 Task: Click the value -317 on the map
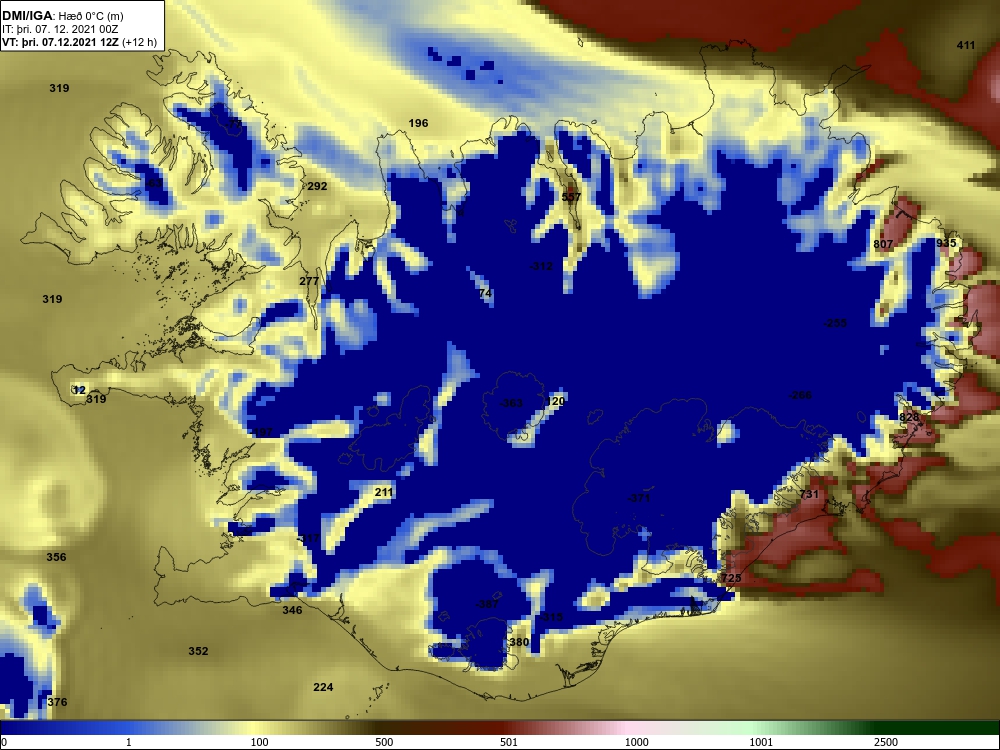pos(308,538)
